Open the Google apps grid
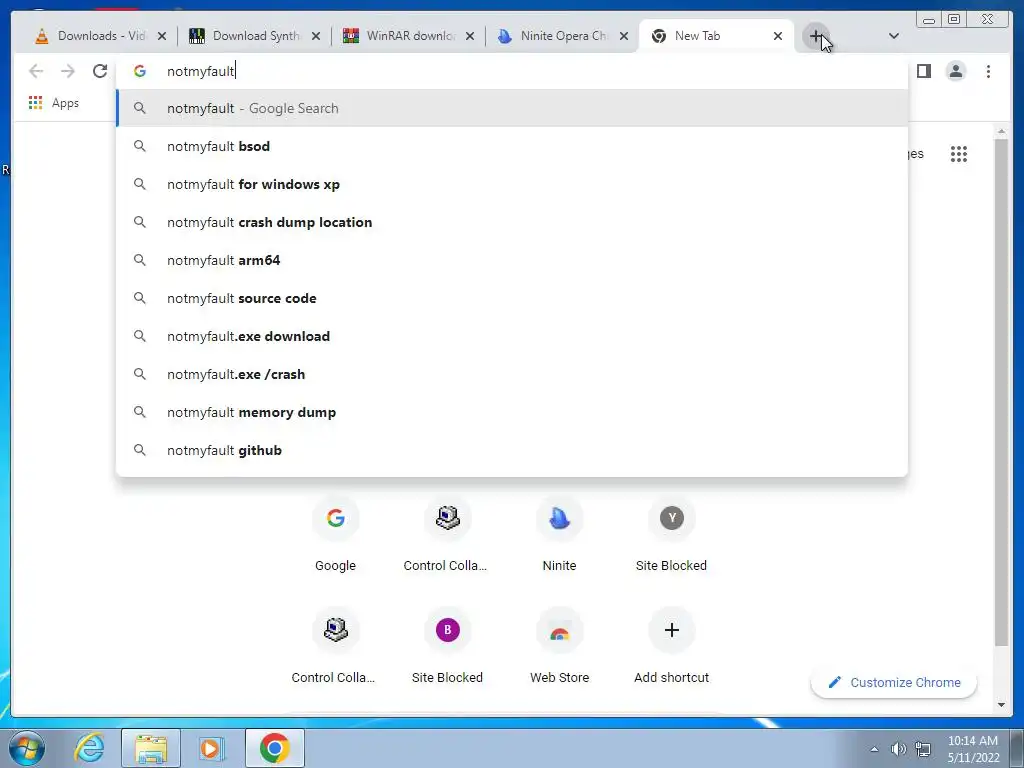This screenshot has width=1024, height=768. pyautogui.click(x=959, y=154)
